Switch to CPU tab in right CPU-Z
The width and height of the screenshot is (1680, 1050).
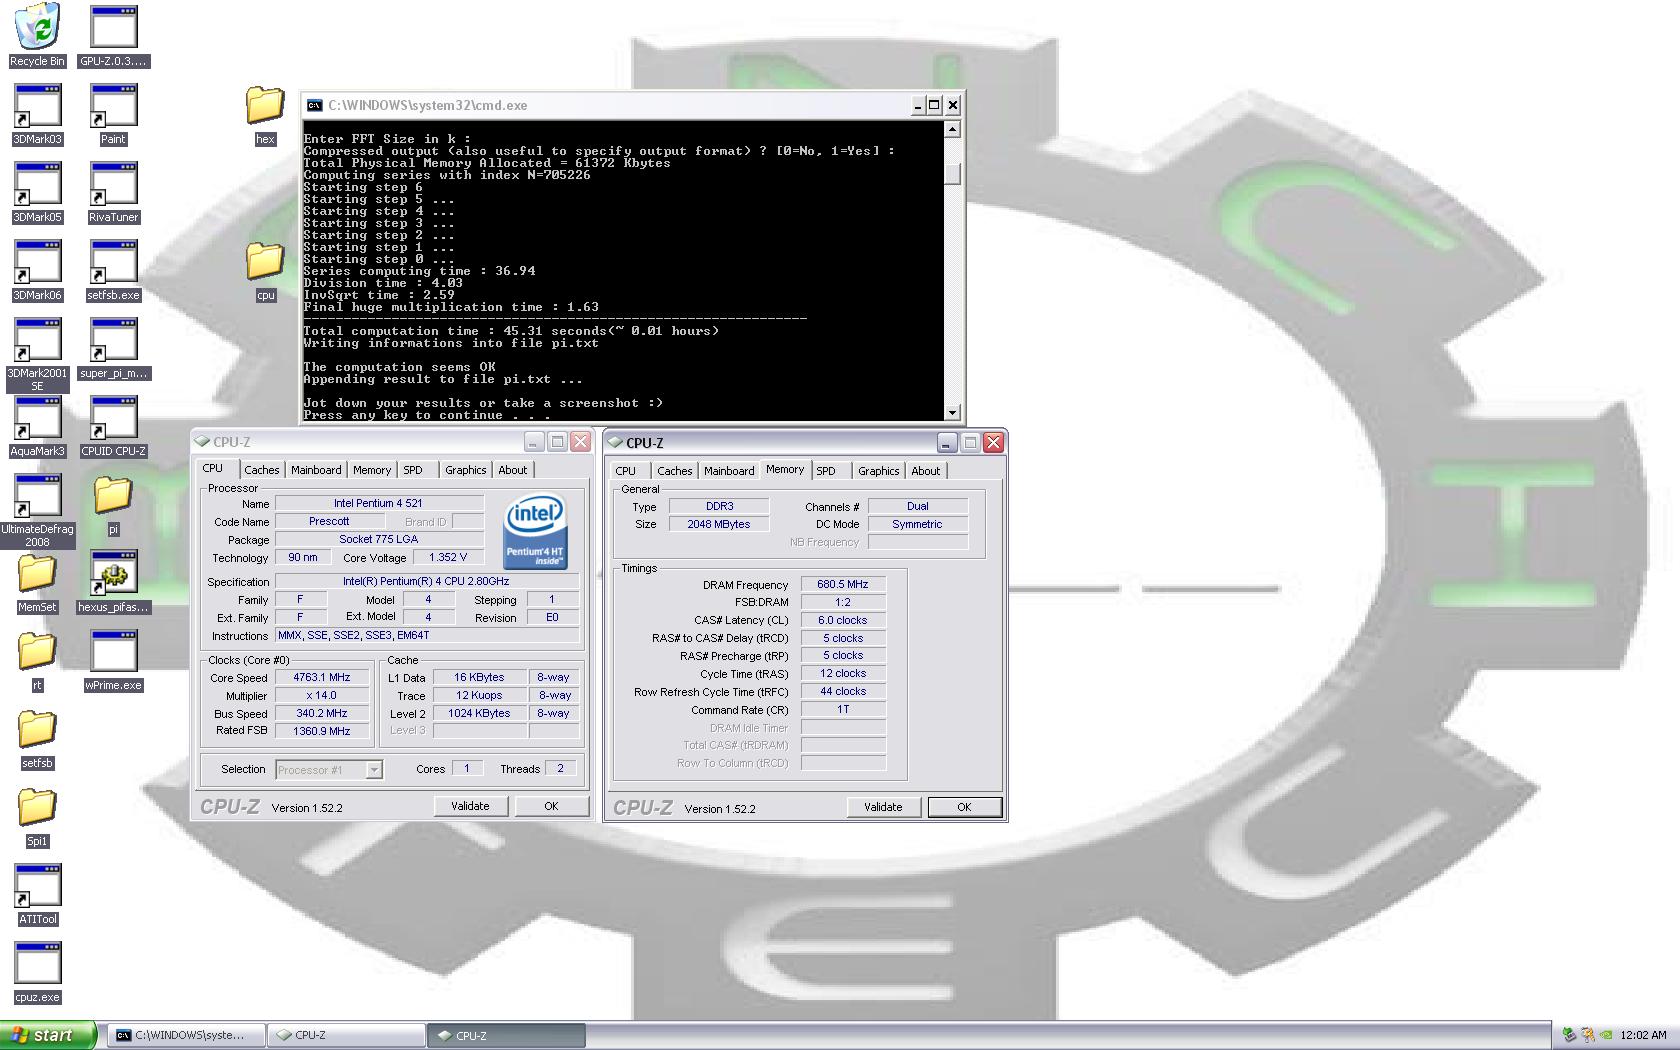coord(626,471)
